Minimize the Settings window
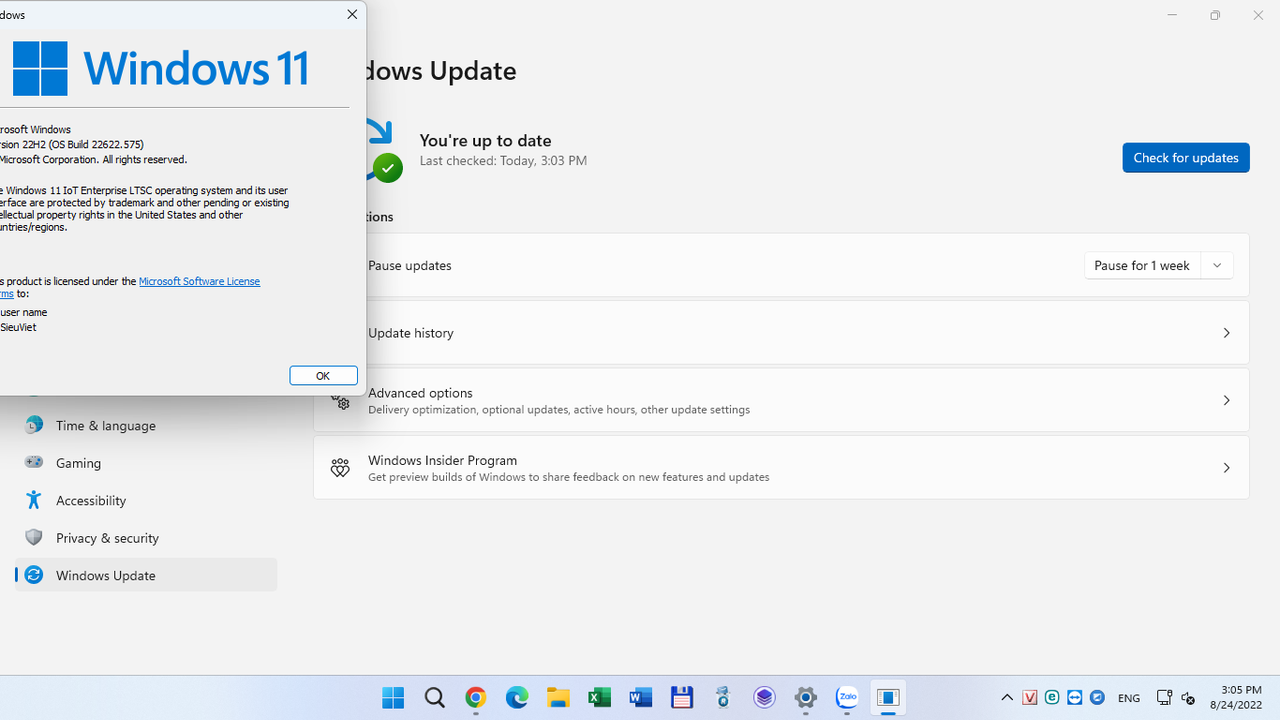Screen dimensions: 1280x720 (1172, 15)
